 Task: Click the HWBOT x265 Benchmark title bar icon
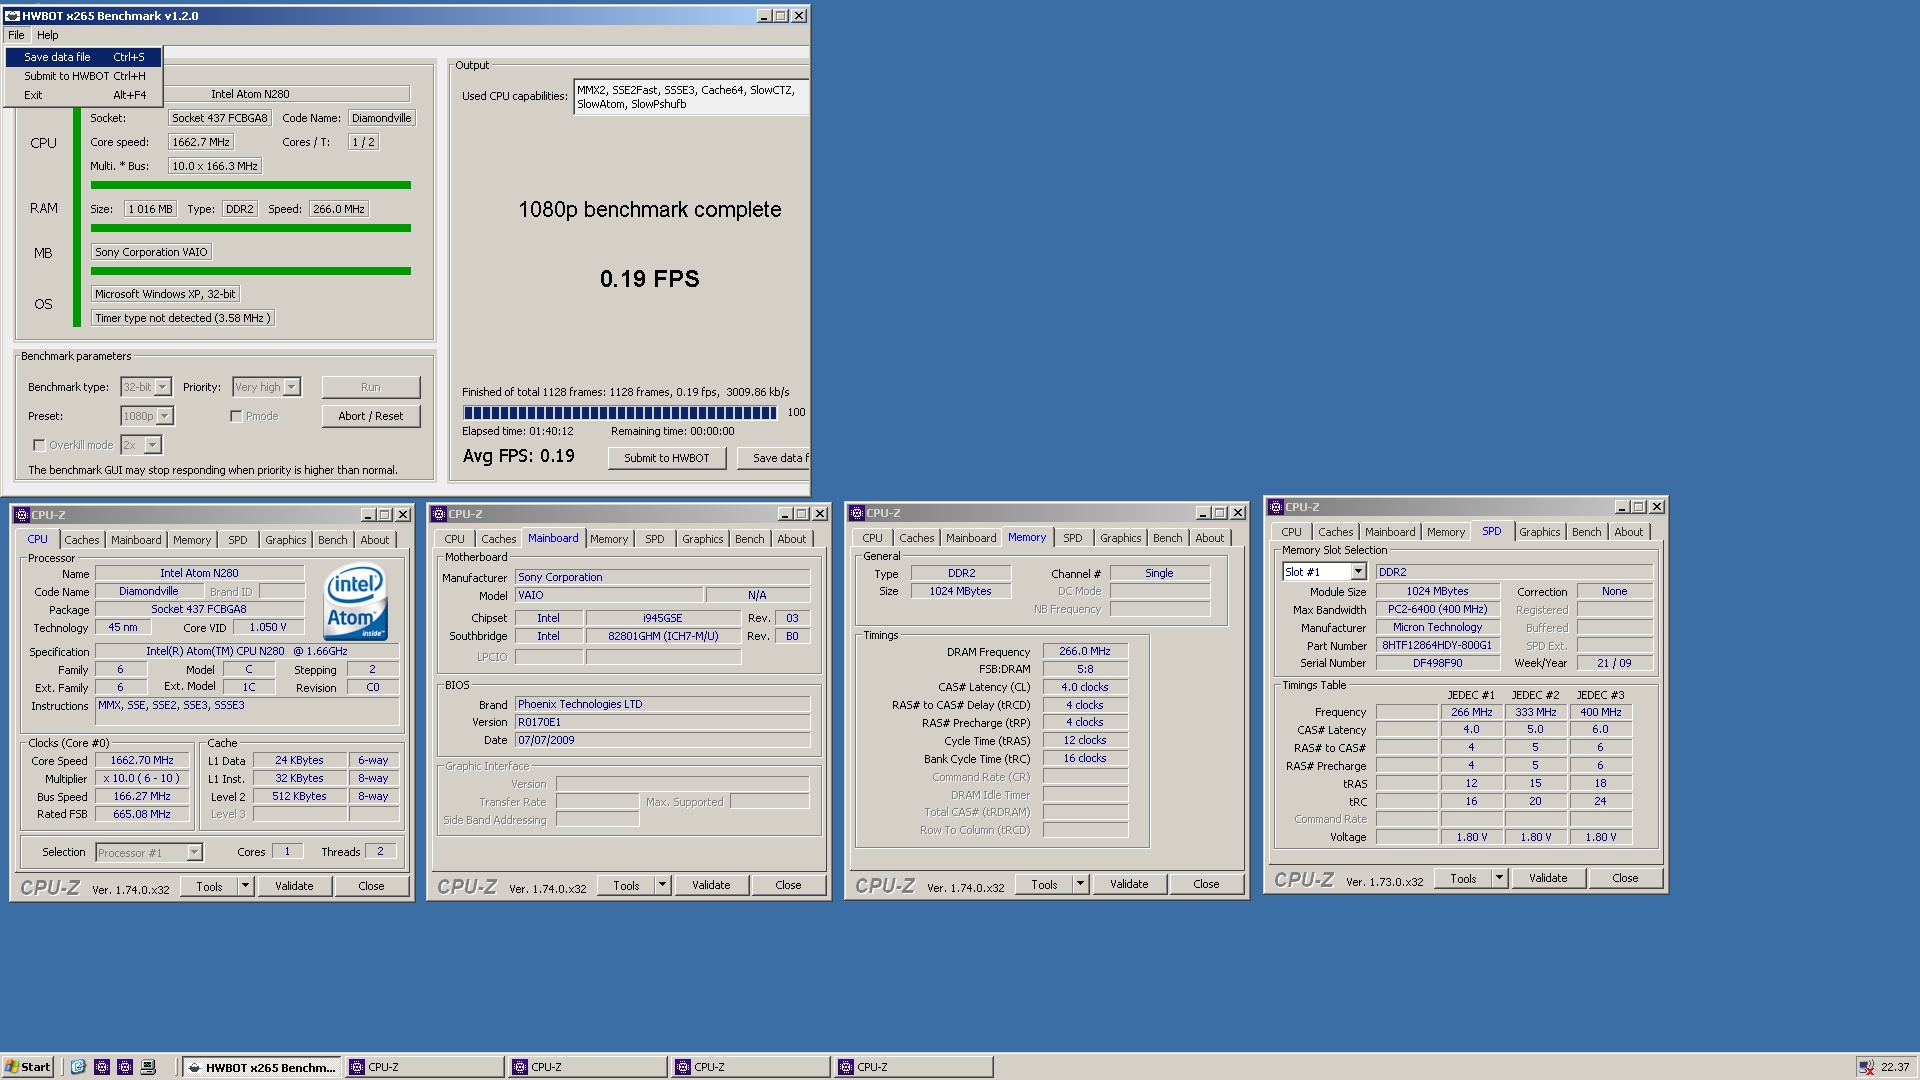click(13, 16)
